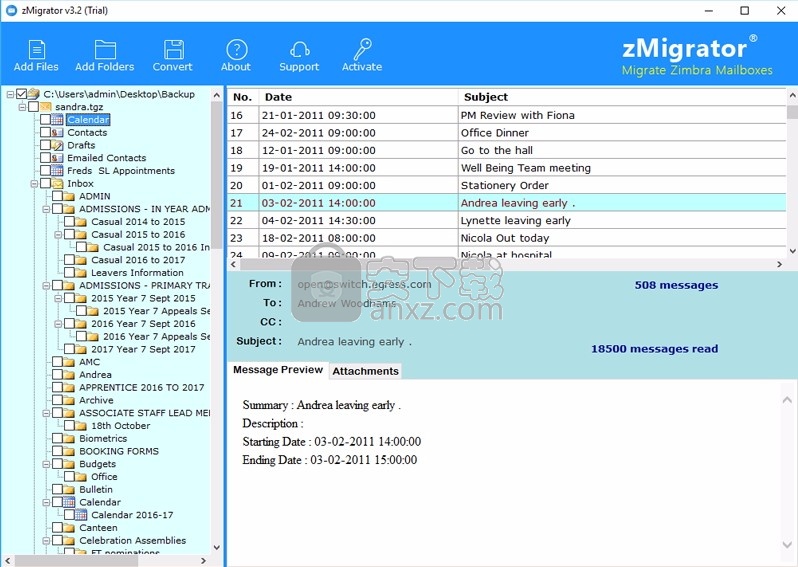
Task: Check the top-level Calendar folder checkbox
Action: [x=45, y=120]
